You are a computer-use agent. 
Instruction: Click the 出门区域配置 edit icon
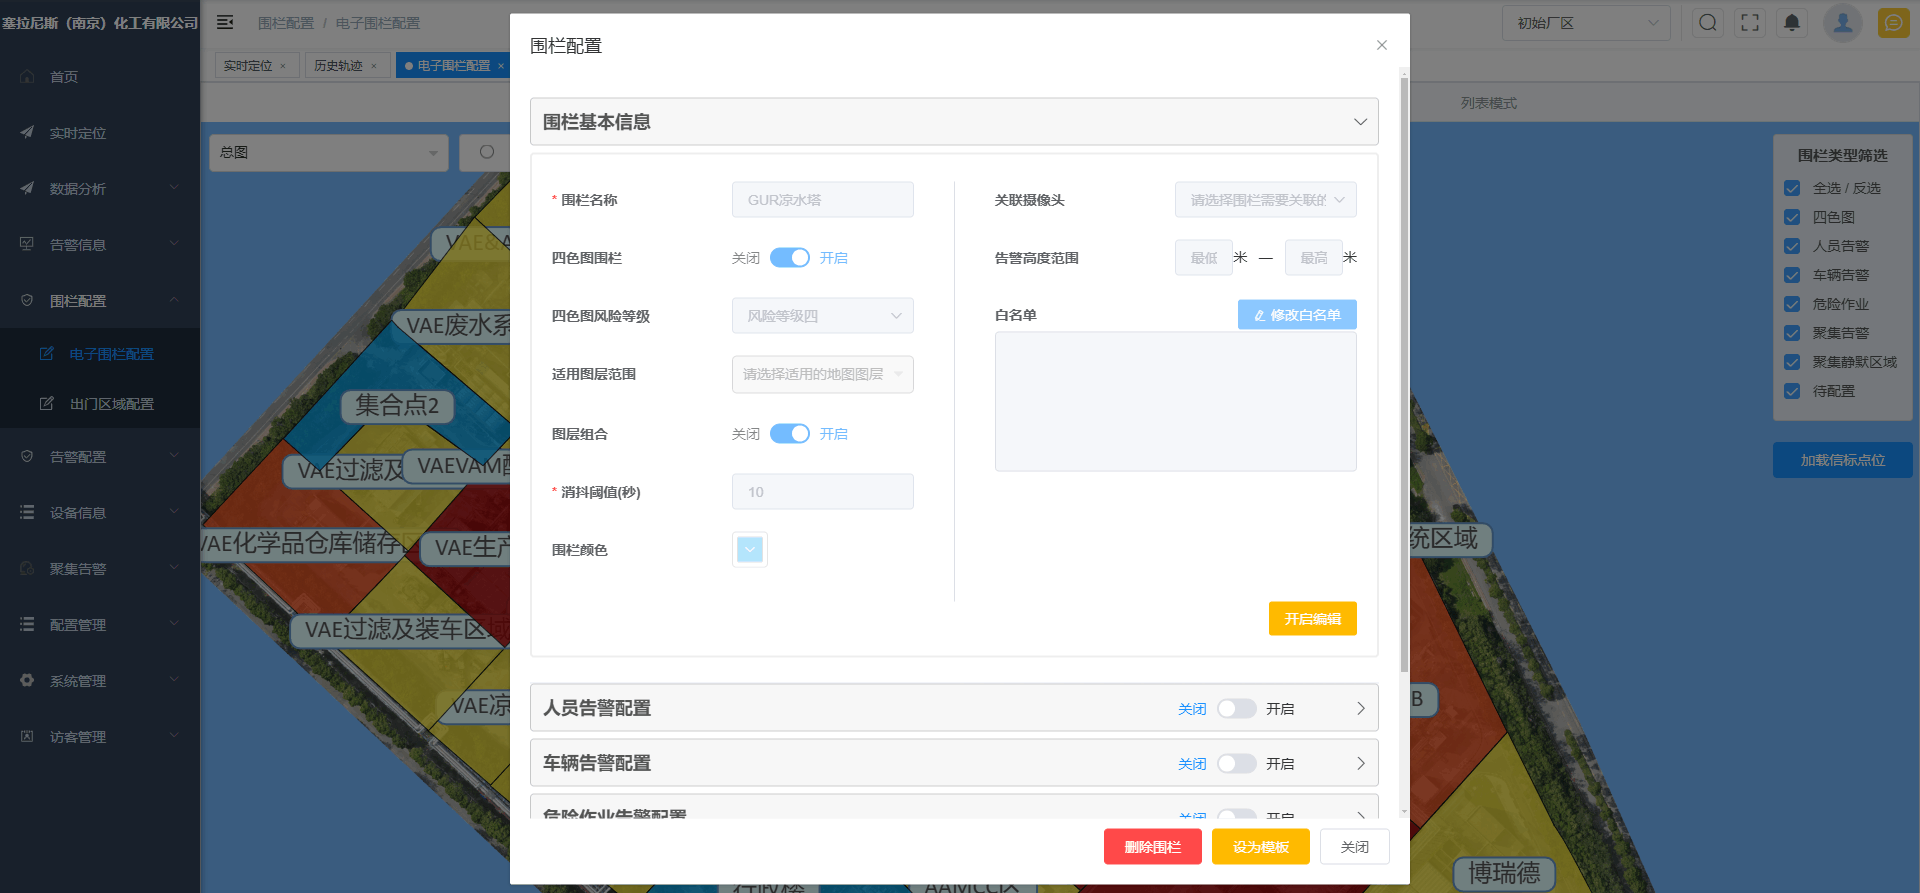pos(46,403)
